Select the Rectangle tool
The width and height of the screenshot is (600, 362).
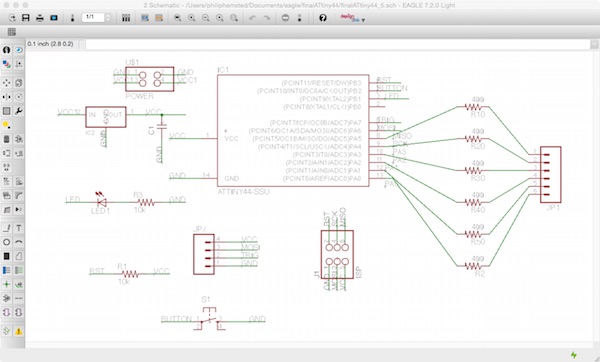pos(7,256)
